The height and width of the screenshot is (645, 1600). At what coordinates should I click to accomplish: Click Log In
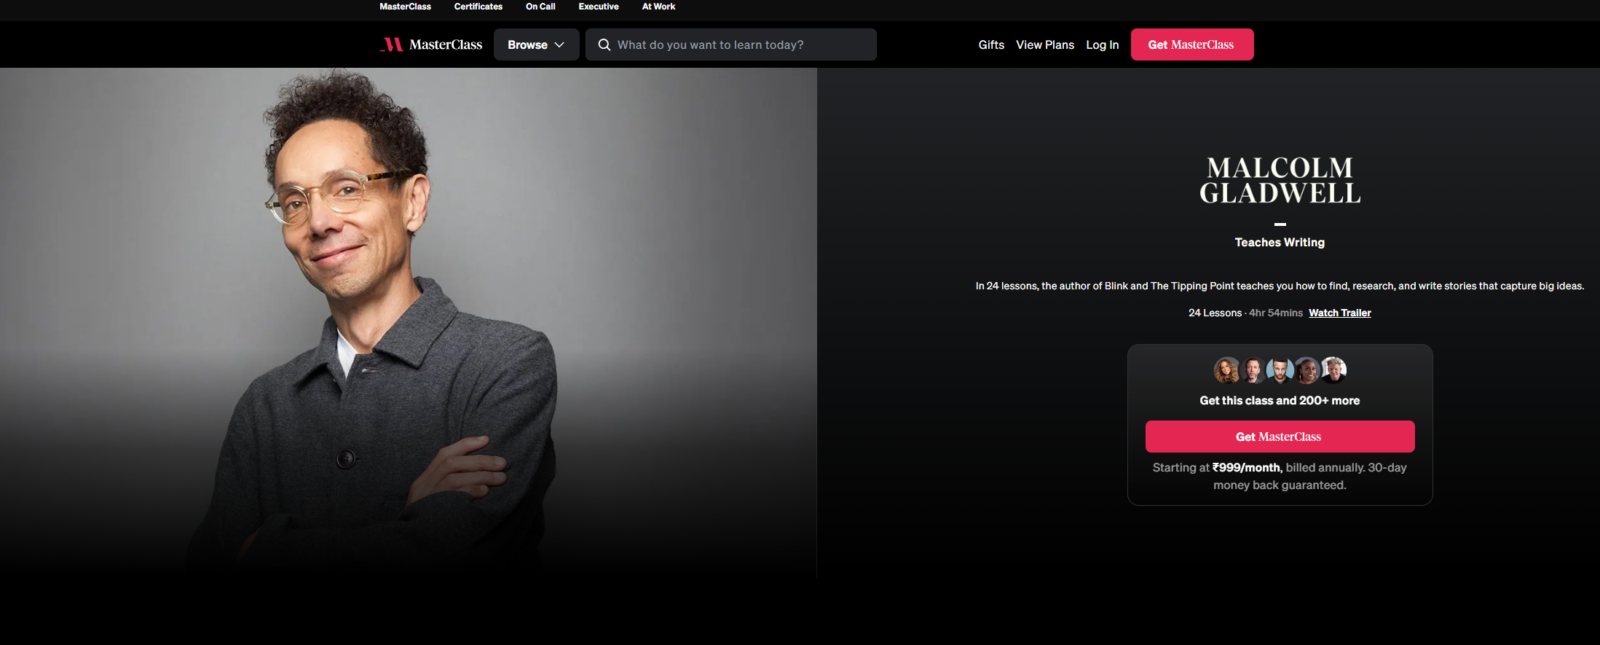1102,45
